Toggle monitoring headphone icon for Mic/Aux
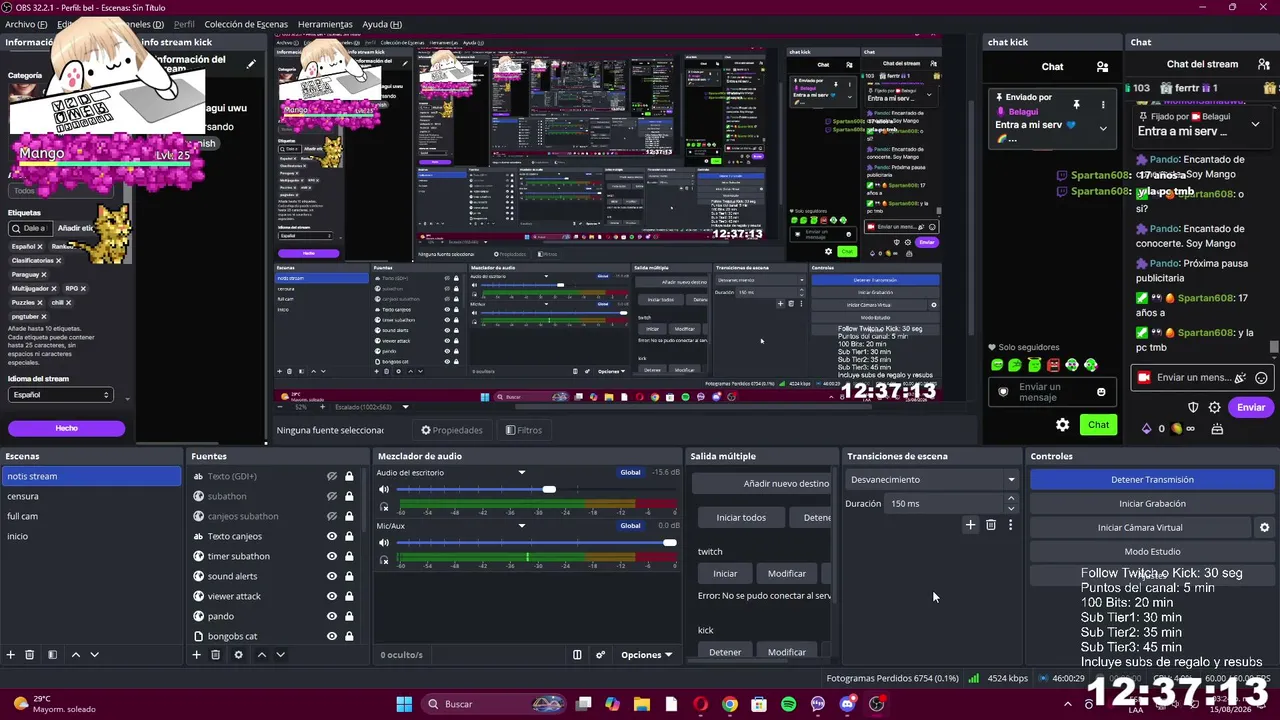The width and height of the screenshot is (1280, 720). click(x=383, y=561)
